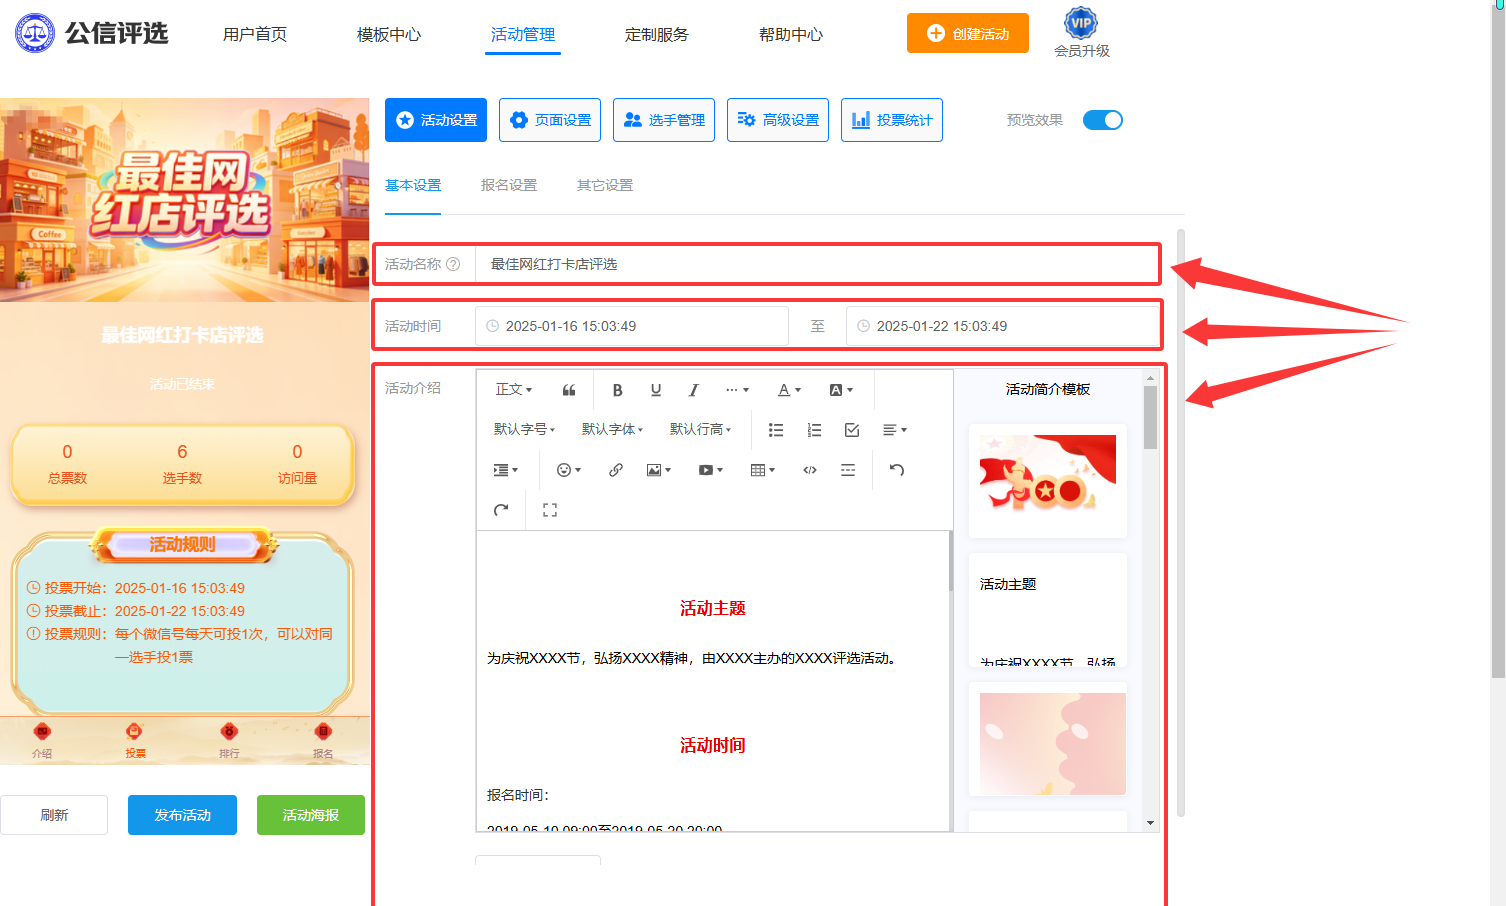The image size is (1506, 906).
Task: Open 选手管理
Action: [x=664, y=120]
